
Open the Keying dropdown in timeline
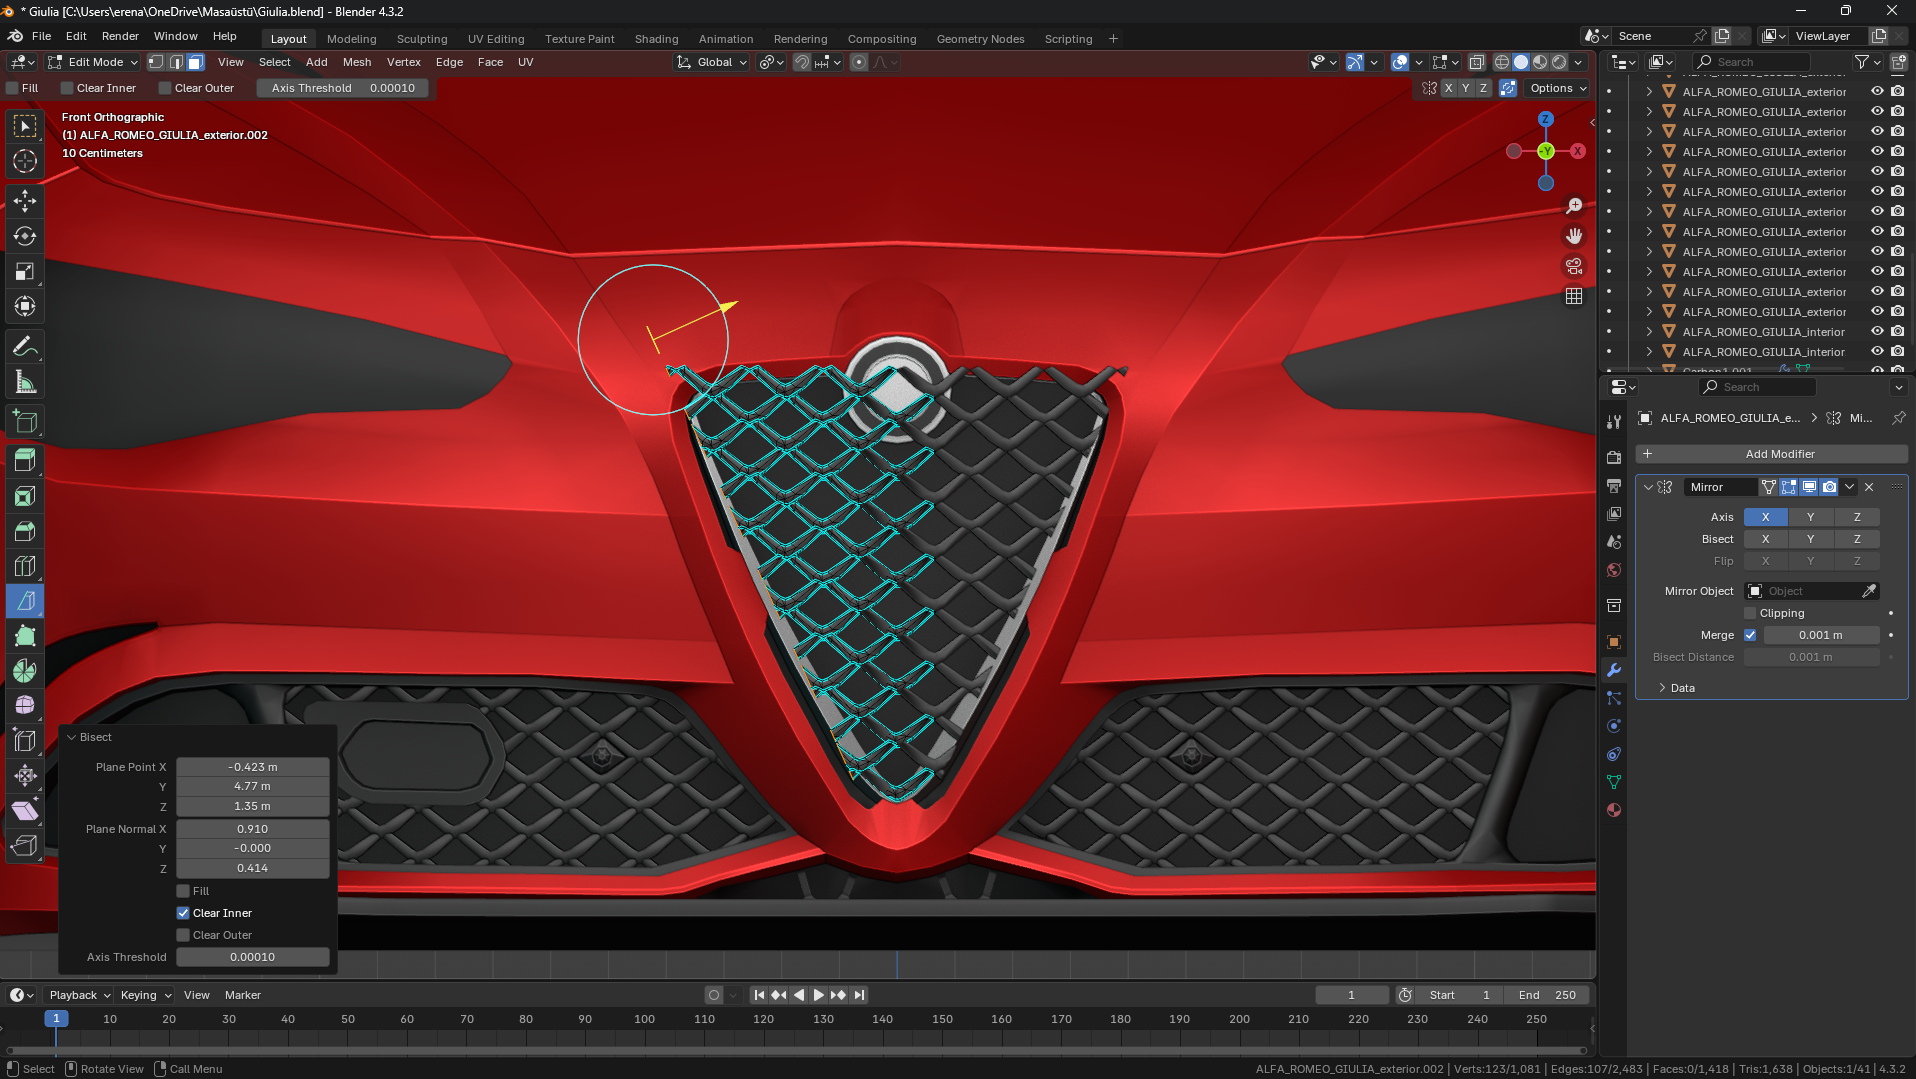click(x=145, y=995)
